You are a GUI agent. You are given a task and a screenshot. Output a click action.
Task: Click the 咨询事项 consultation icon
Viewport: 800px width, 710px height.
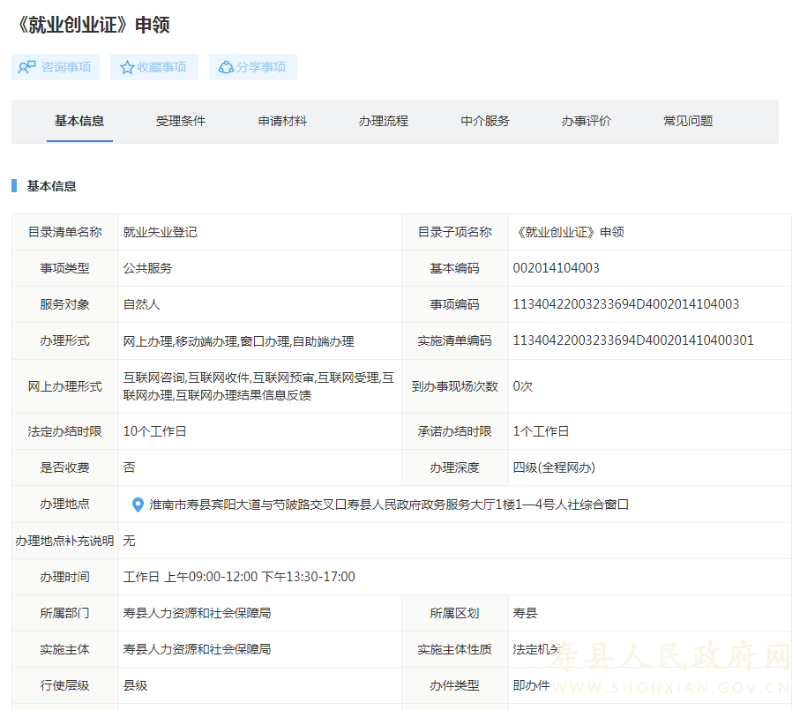click(27, 67)
